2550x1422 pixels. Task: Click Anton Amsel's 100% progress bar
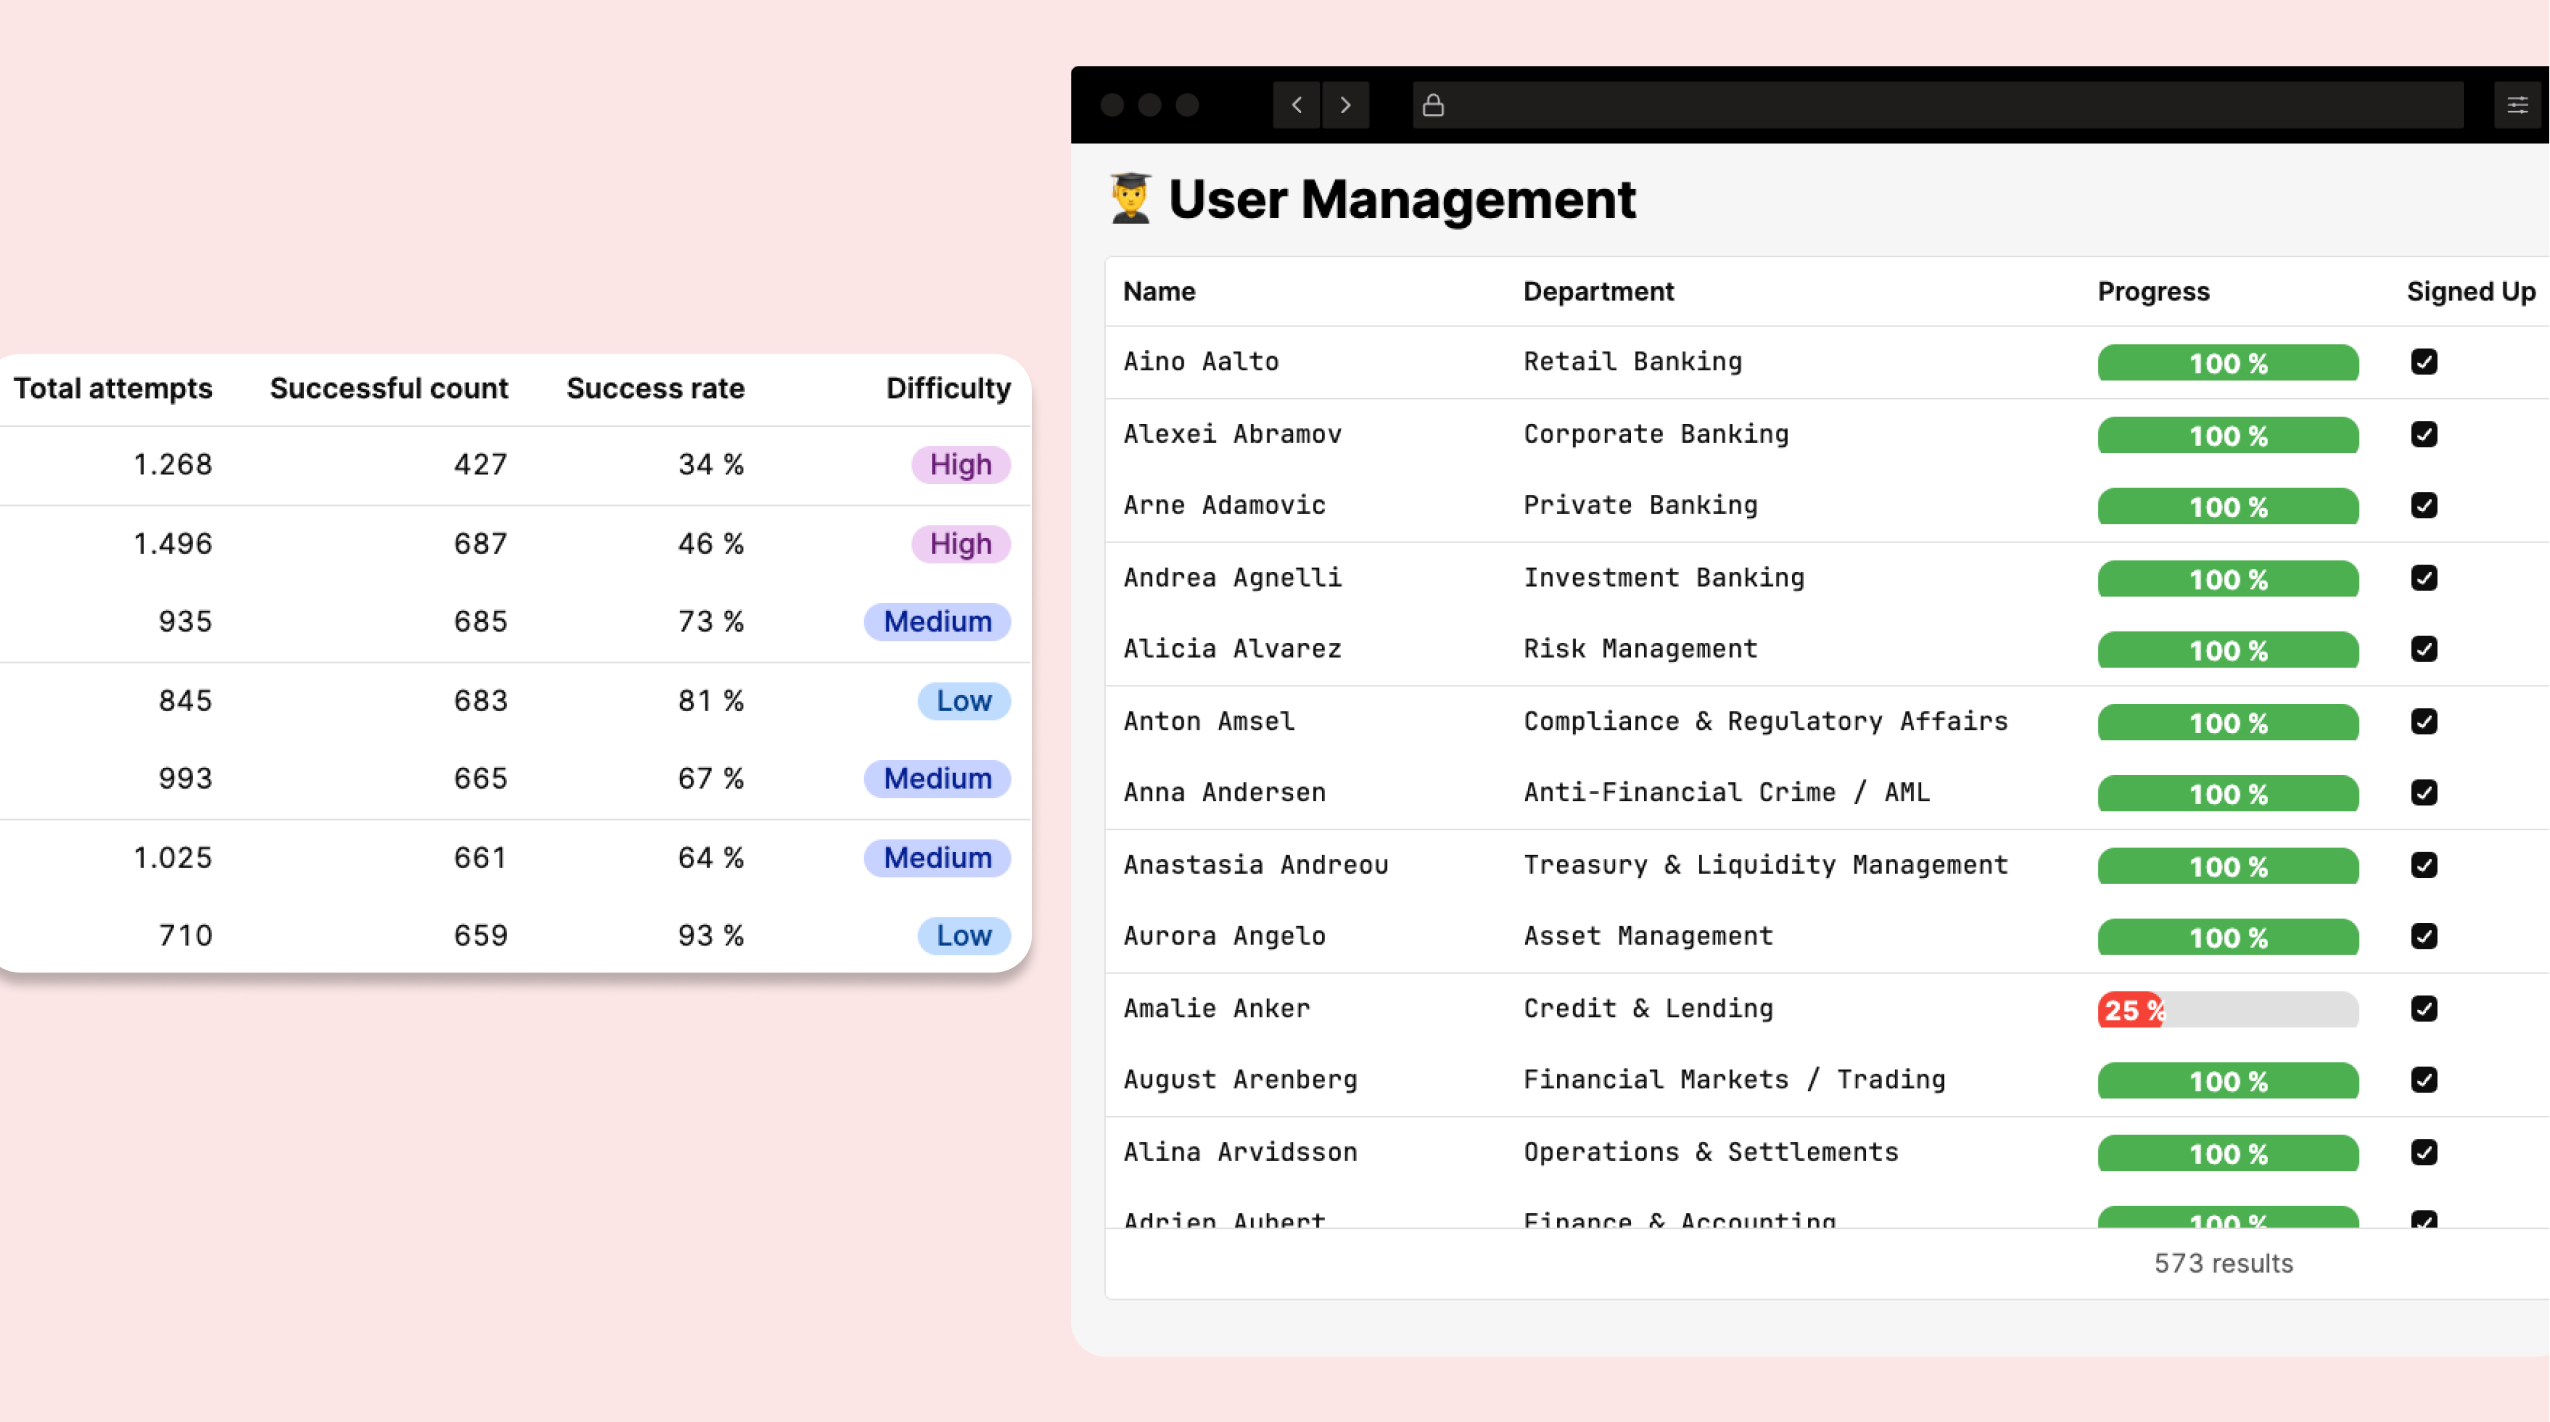point(2226,722)
